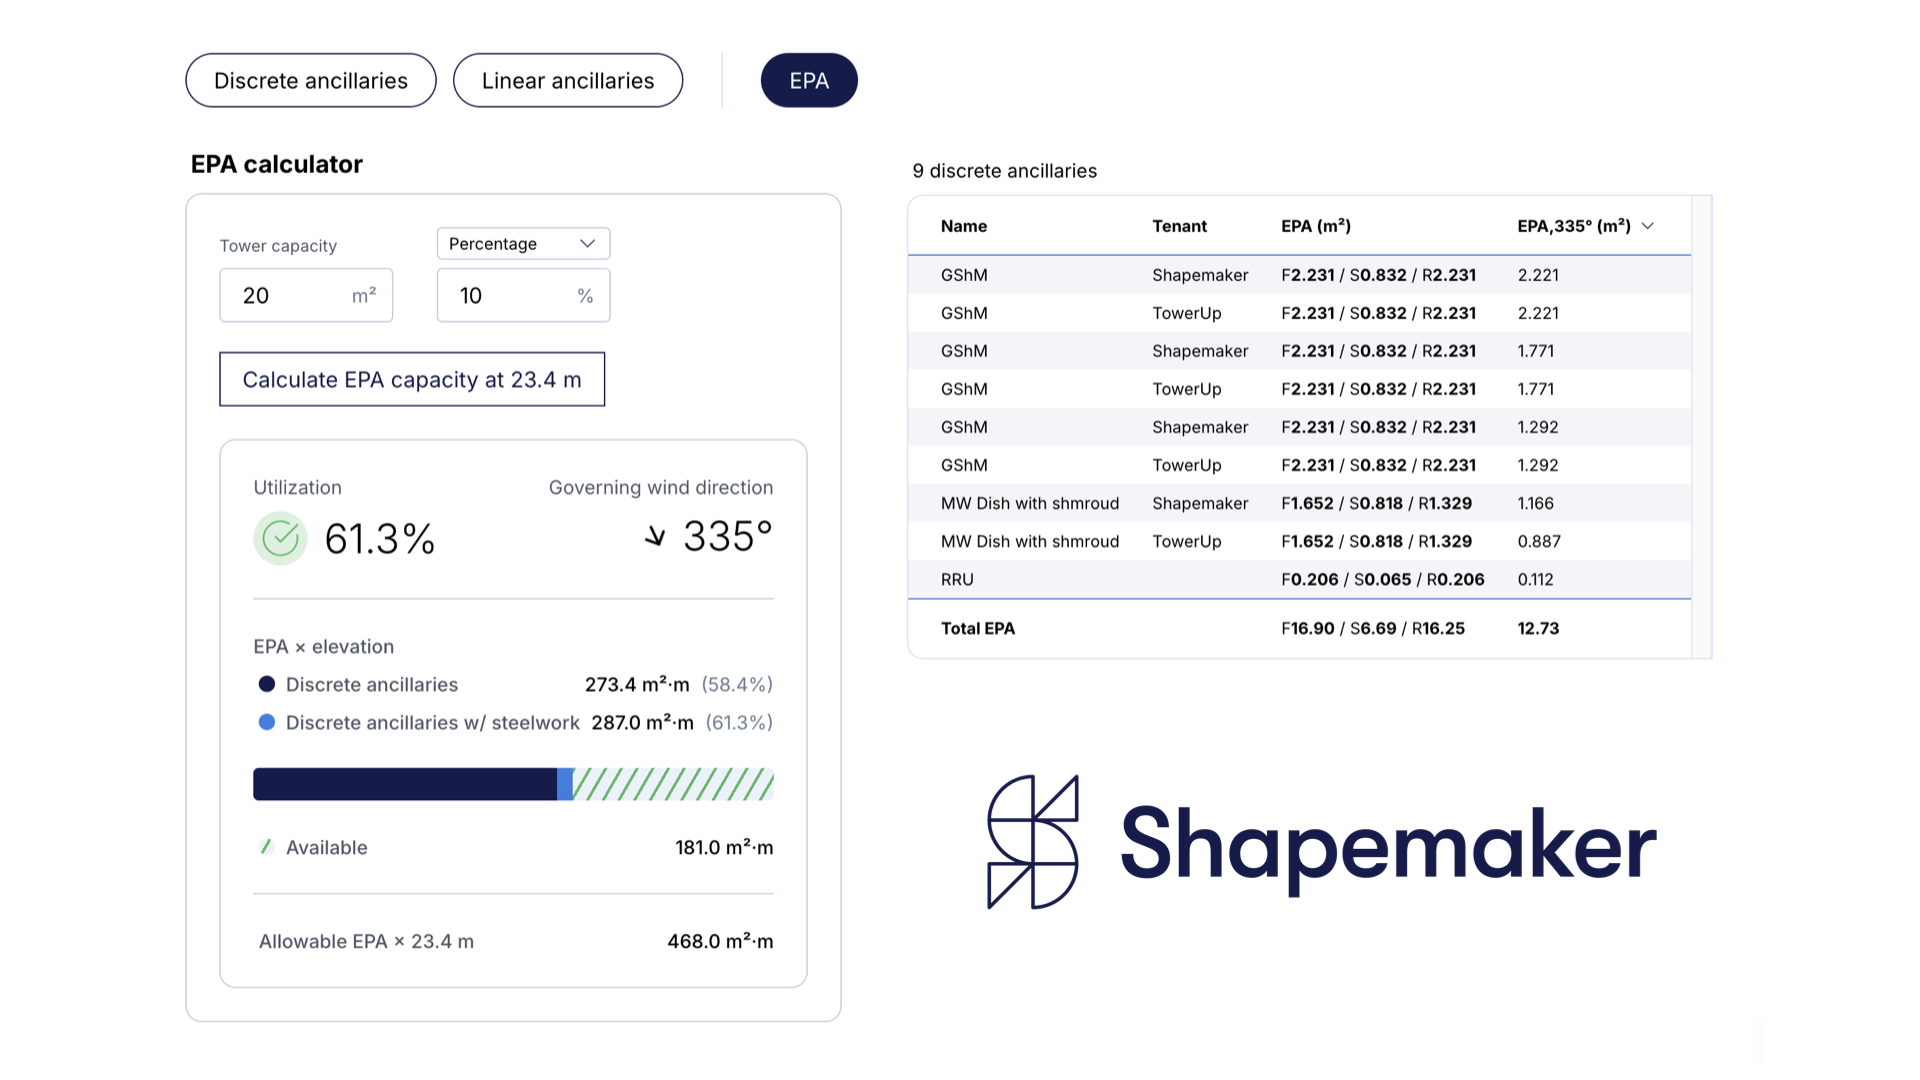Screen dimensions: 1920x1080
Task: Click Calculate EPA capacity at 23.4 m
Action: pos(412,379)
